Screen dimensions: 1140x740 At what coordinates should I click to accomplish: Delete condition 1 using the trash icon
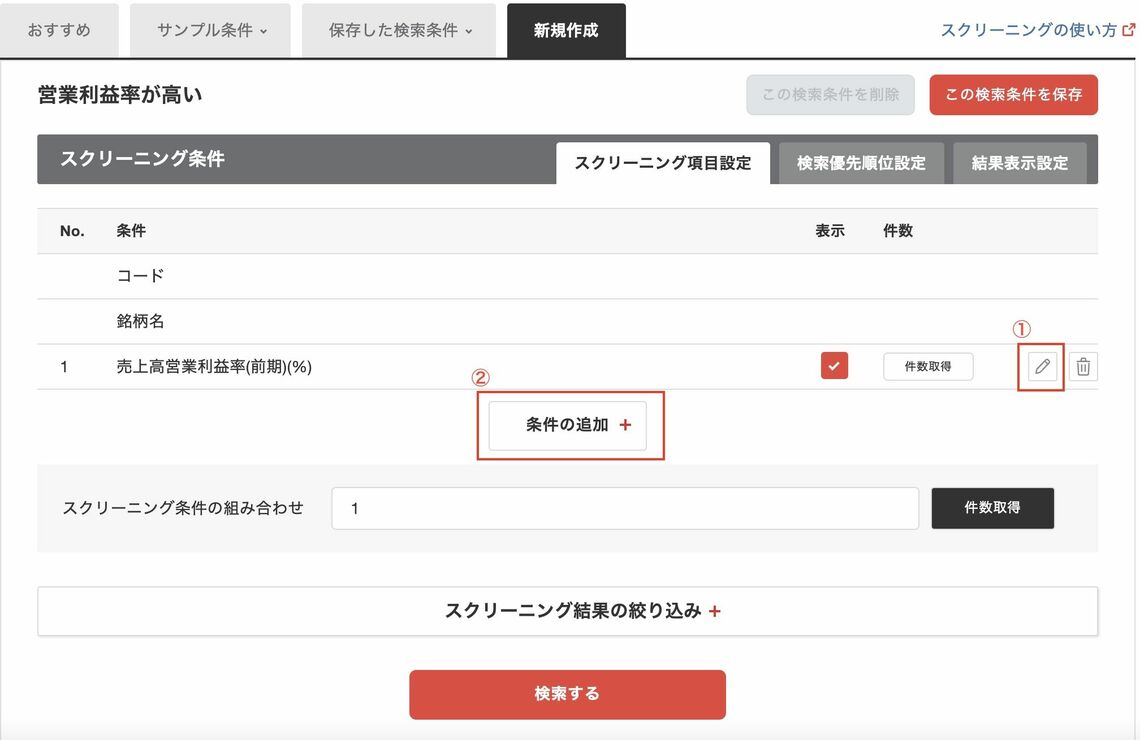point(1083,366)
